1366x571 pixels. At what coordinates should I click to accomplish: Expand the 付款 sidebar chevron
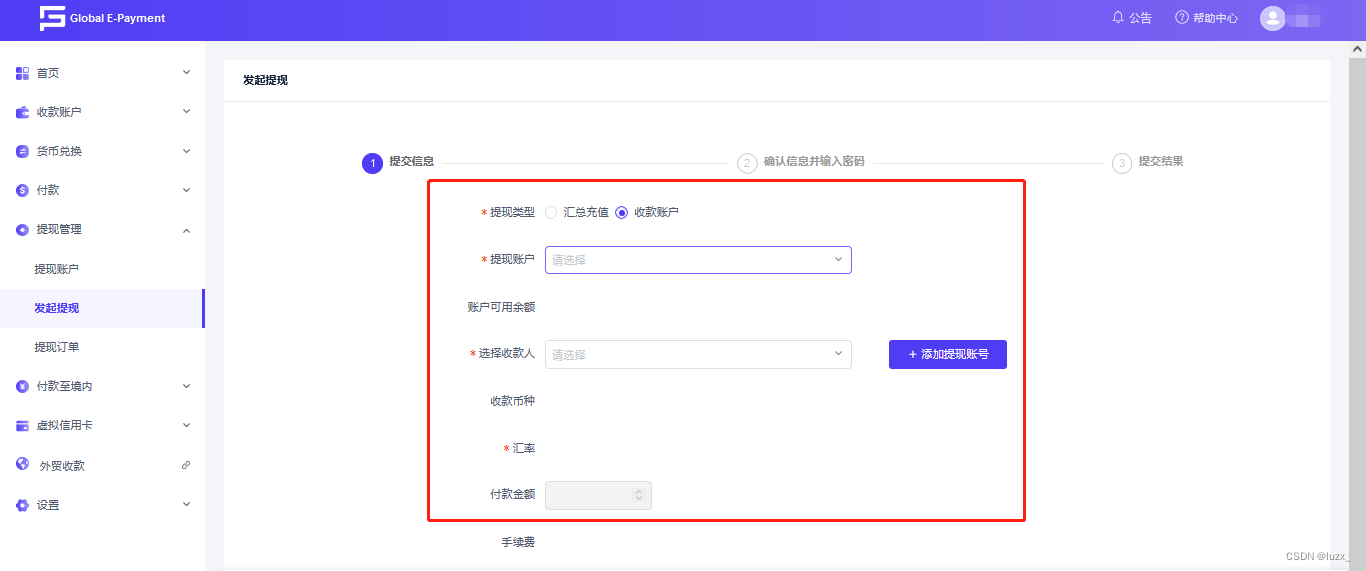tap(186, 190)
